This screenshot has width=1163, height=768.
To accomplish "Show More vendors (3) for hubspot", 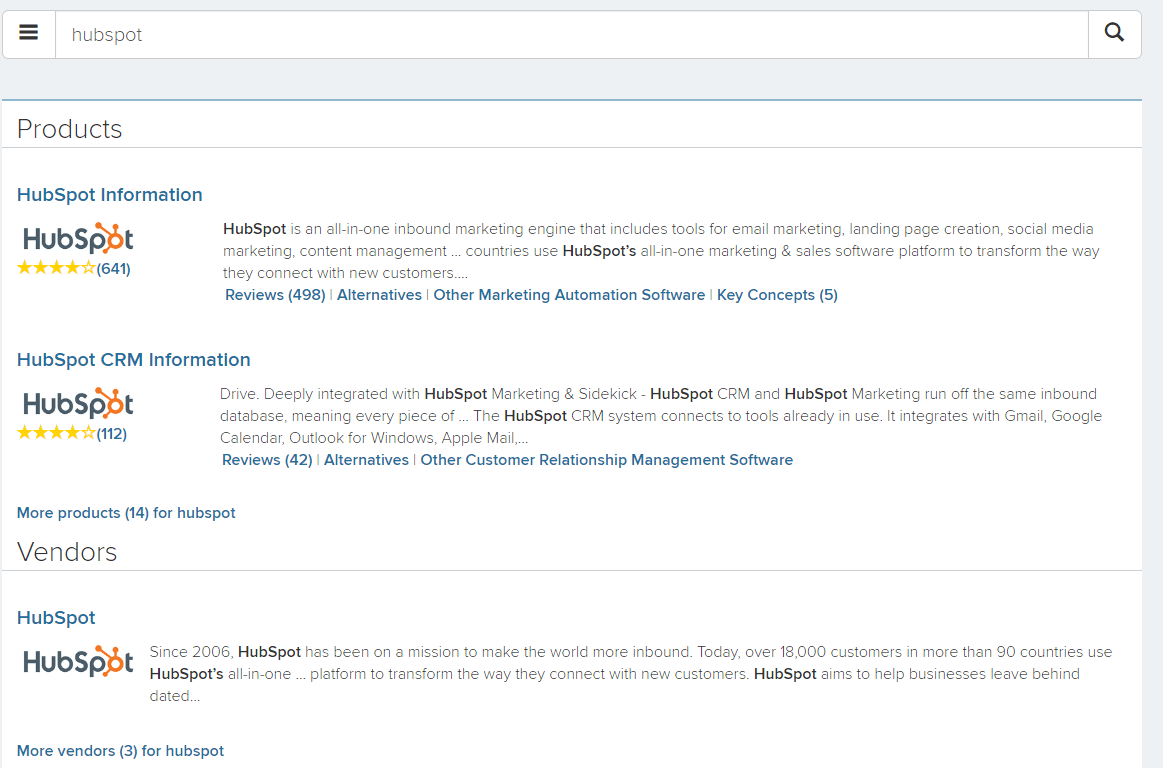I will click(x=120, y=751).
